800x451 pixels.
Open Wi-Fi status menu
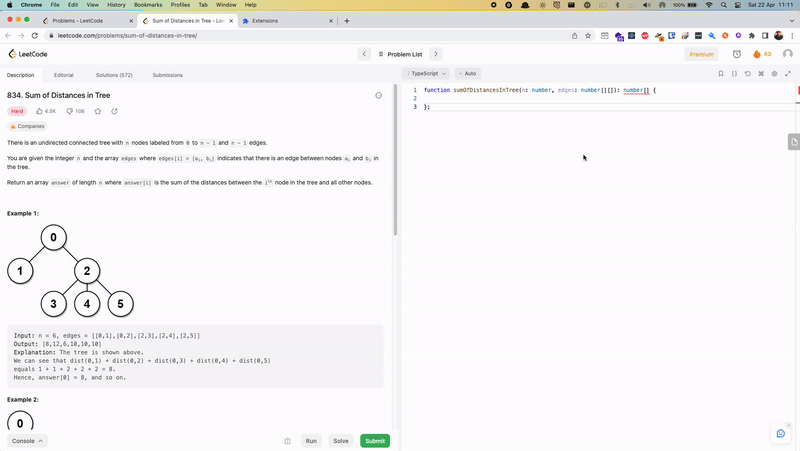click(x=709, y=5)
